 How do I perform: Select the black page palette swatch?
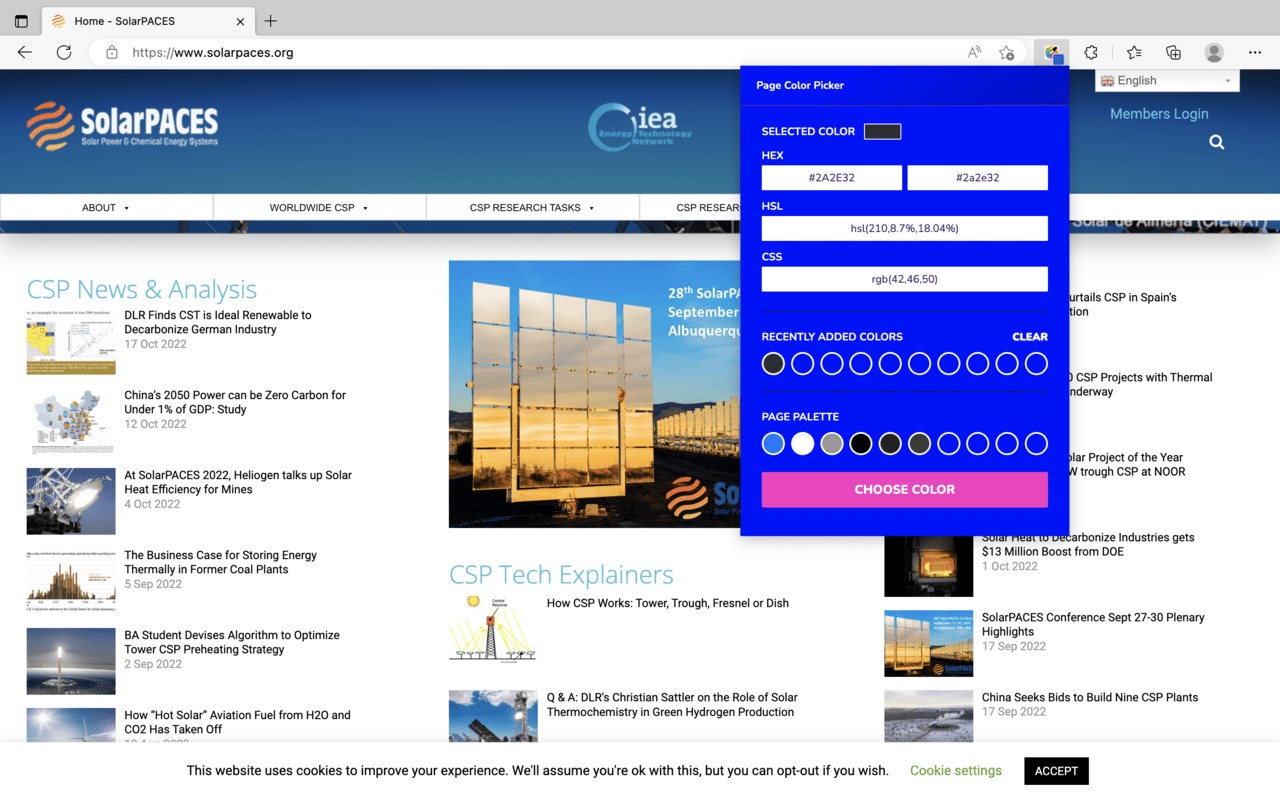point(861,444)
